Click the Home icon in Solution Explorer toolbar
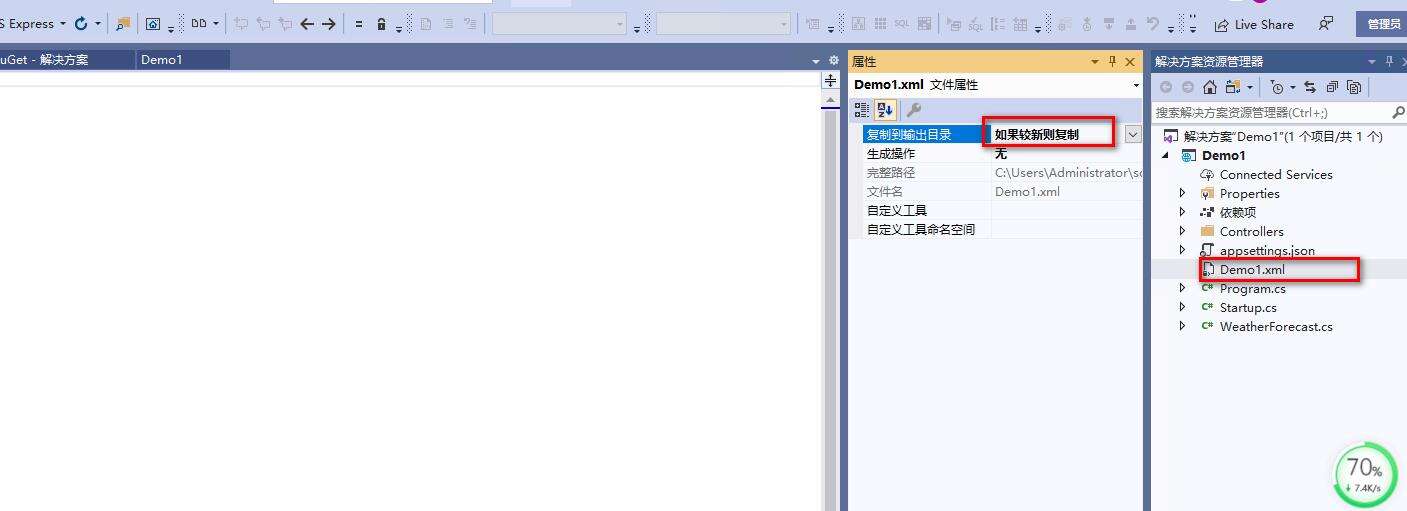 point(1210,87)
